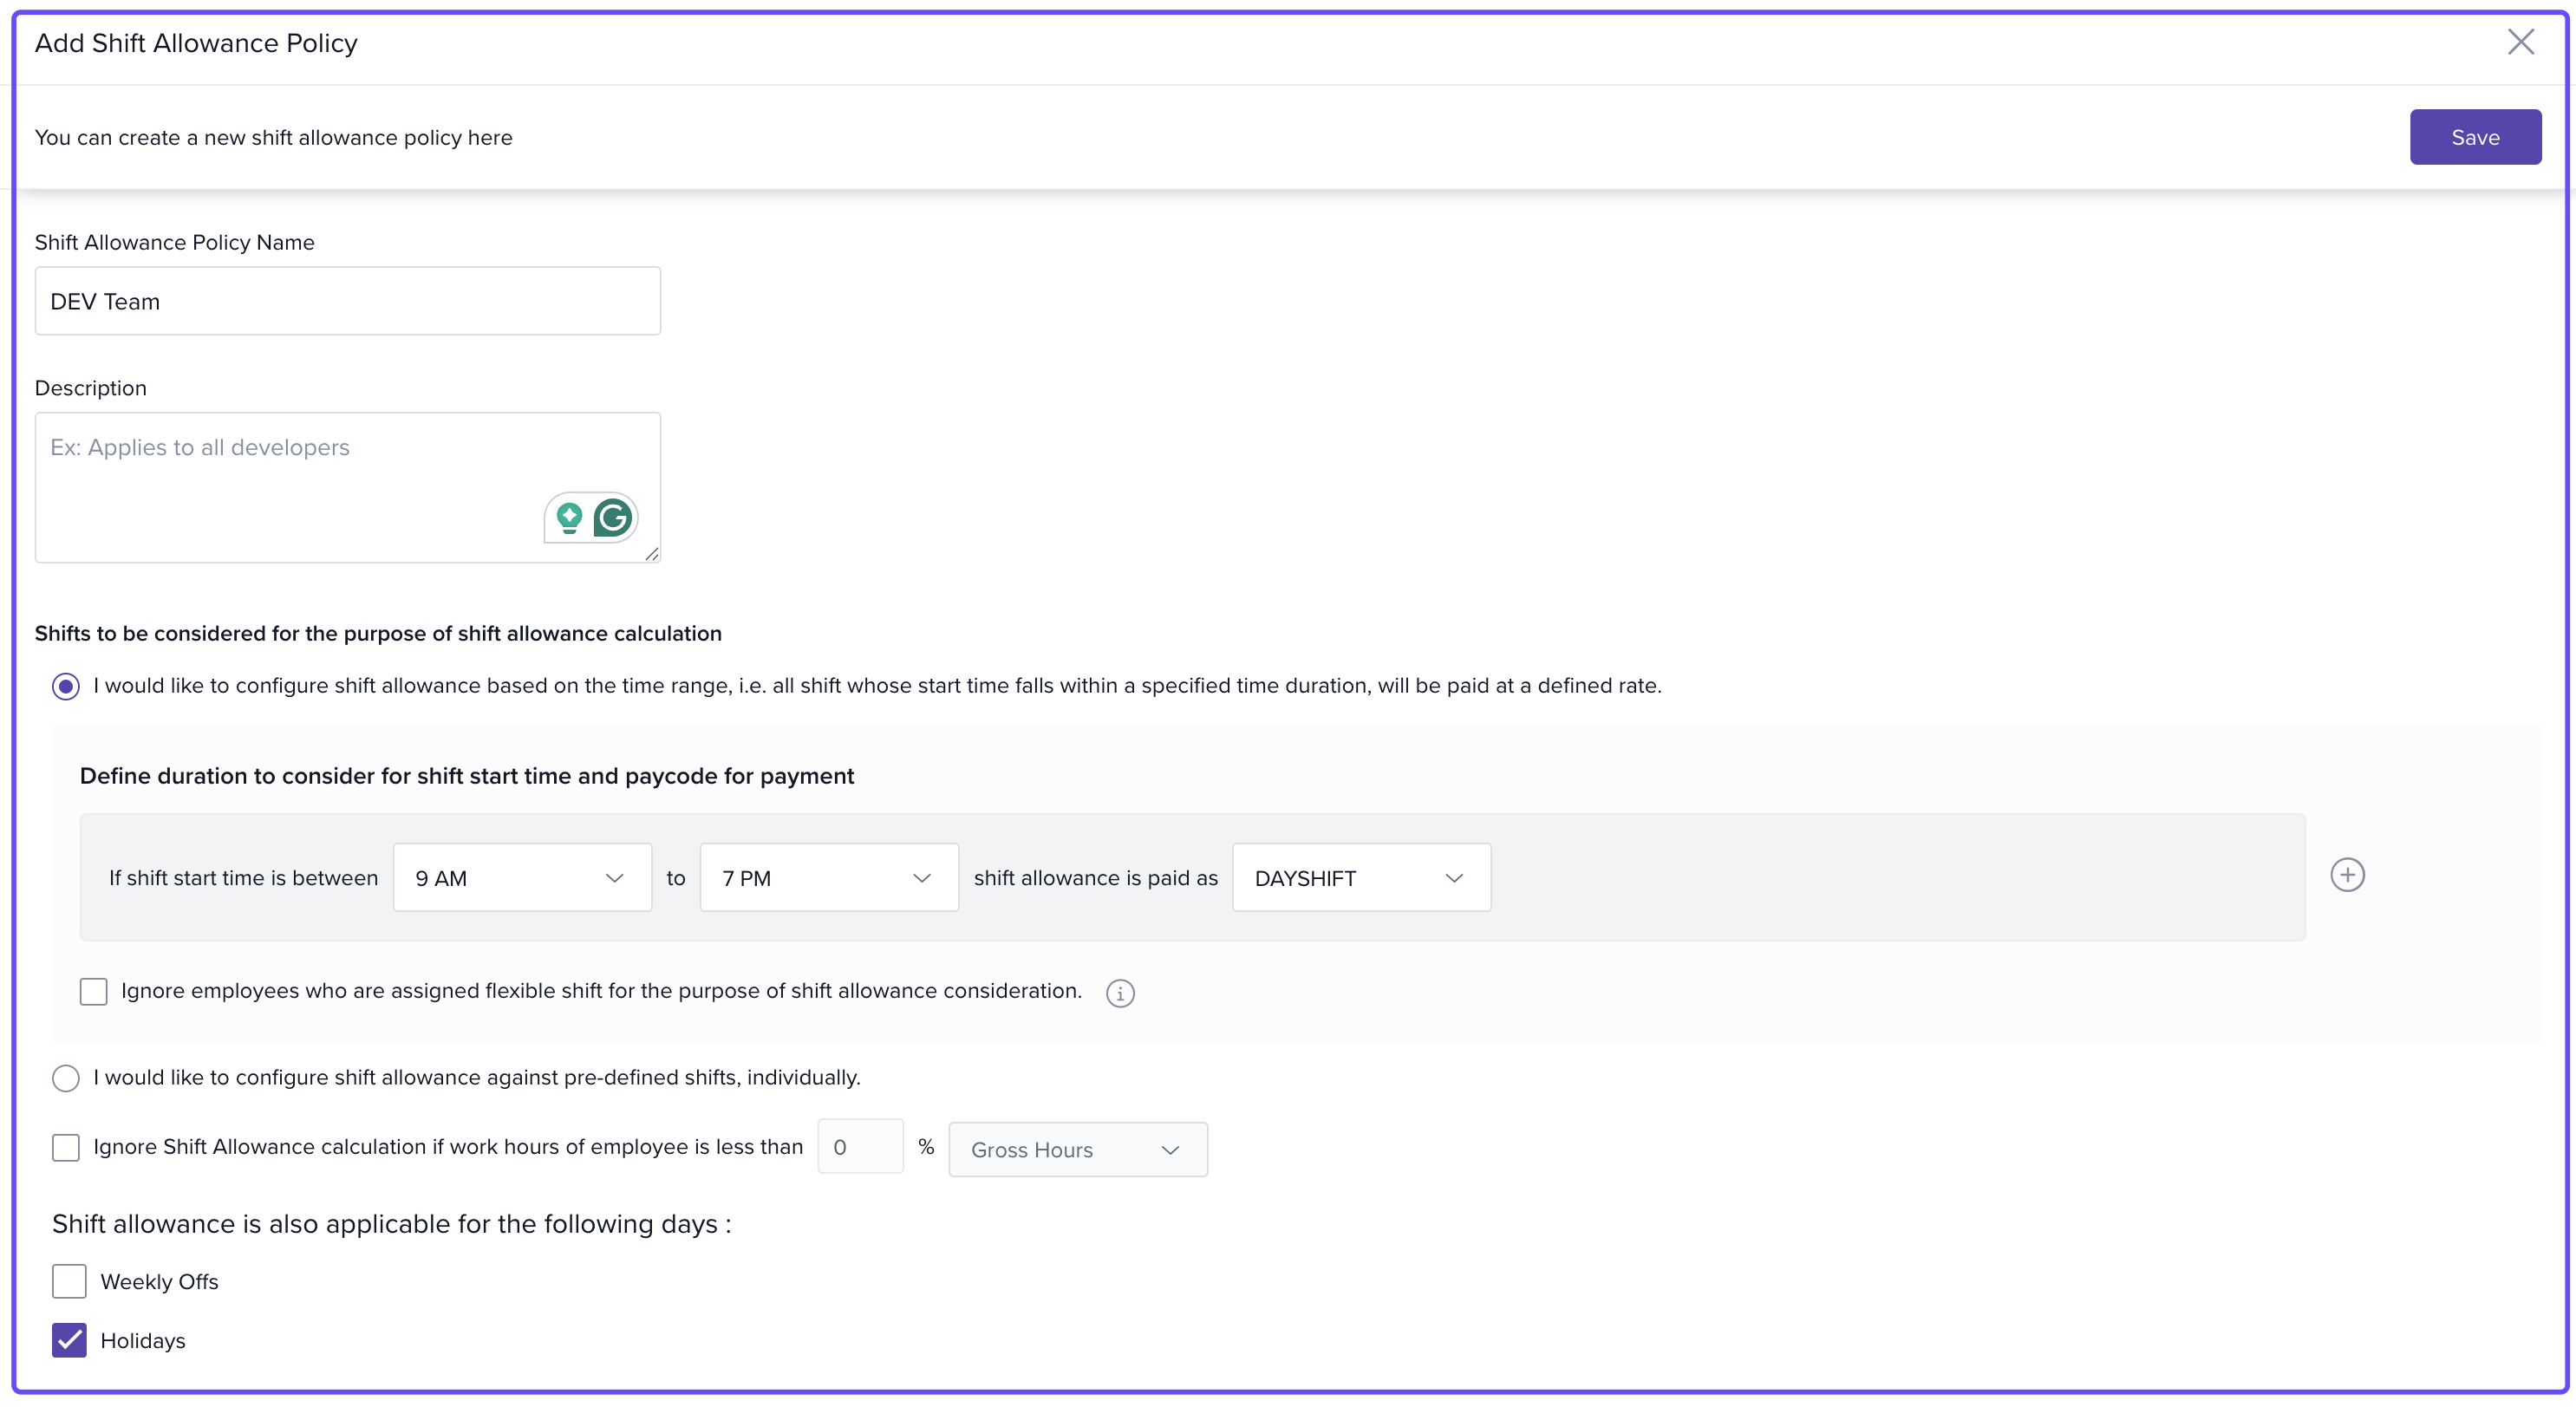Image resolution: width=2576 pixels, height=1407 pixels.
Task: Open the 7 PM end time dropdown
Action: (828, 877)
